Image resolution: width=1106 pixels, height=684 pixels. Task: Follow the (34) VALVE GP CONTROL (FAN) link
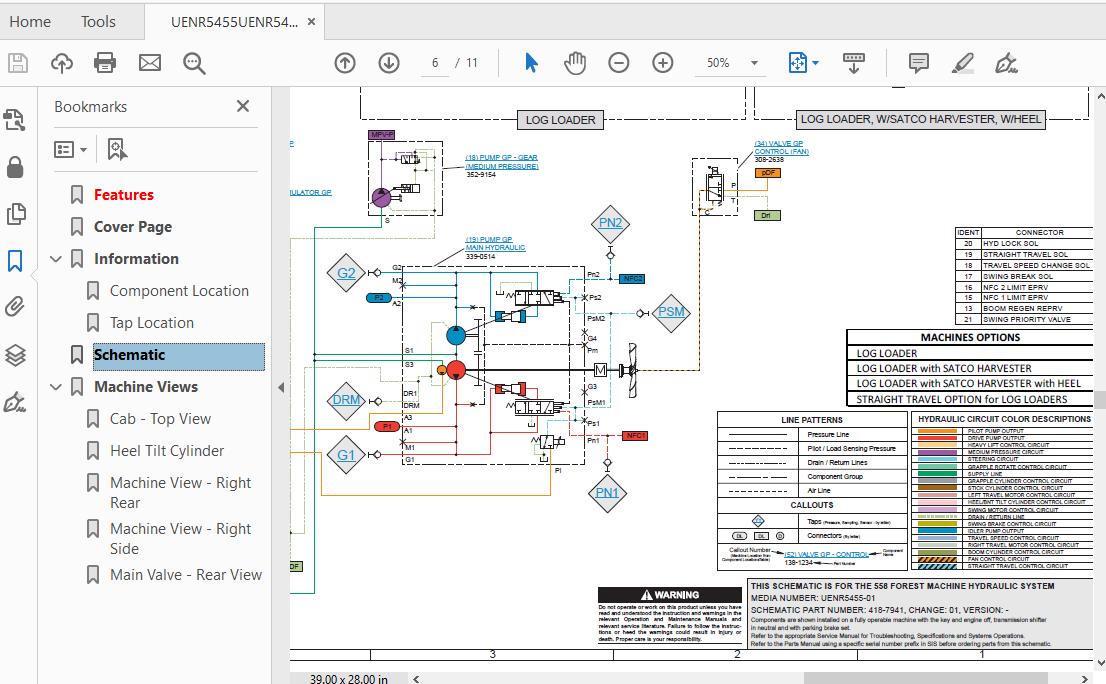tap(782, 147)
